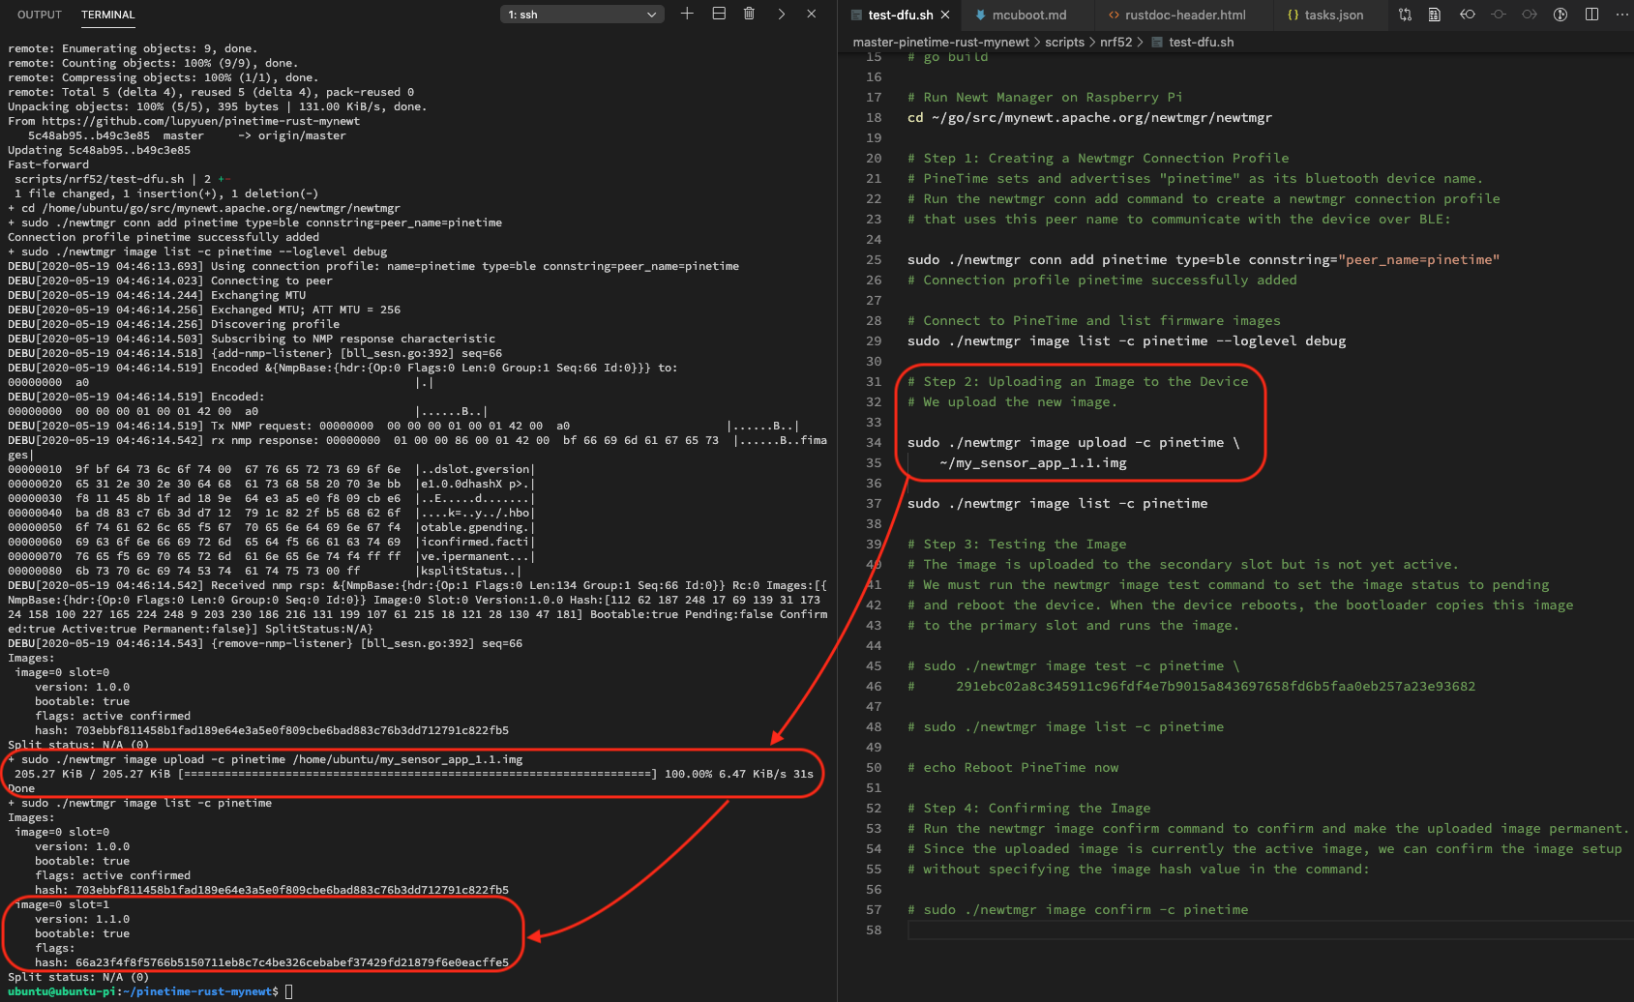Move panel right with chevron icon
This screenshot has height=1002, width=1634.
pos(781,14)
